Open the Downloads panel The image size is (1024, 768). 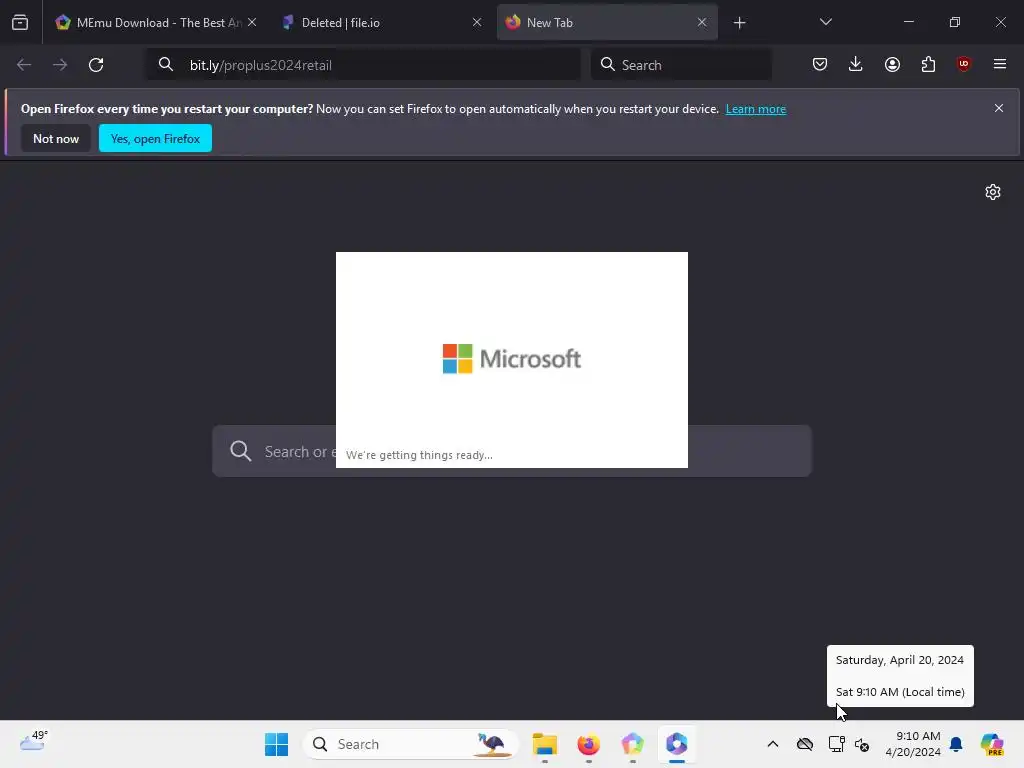[x=856, y=64]
